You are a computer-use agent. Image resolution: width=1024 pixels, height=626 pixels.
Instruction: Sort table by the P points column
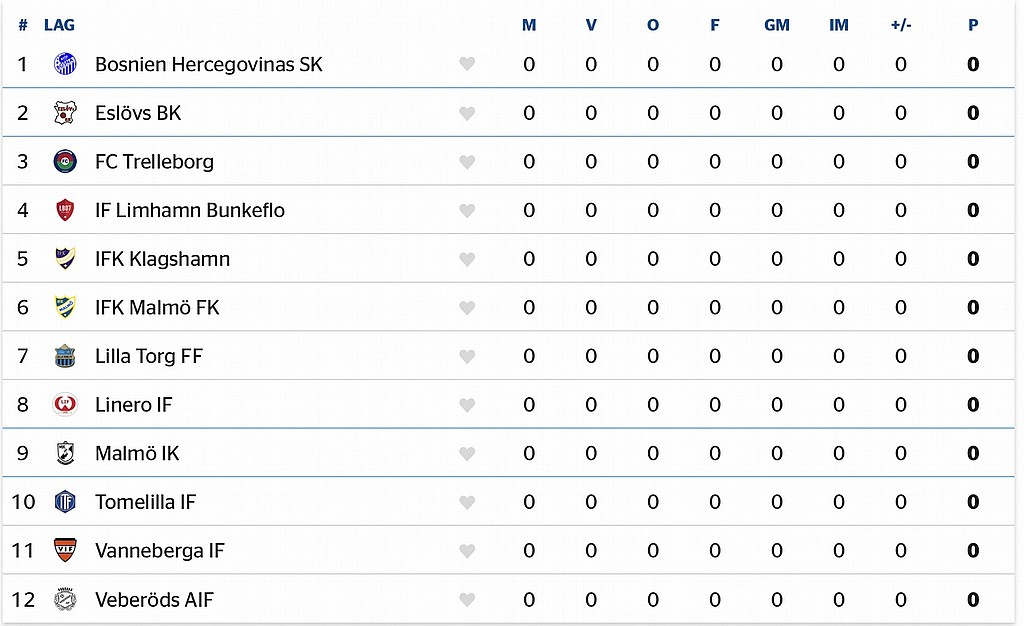pos(973,25)
